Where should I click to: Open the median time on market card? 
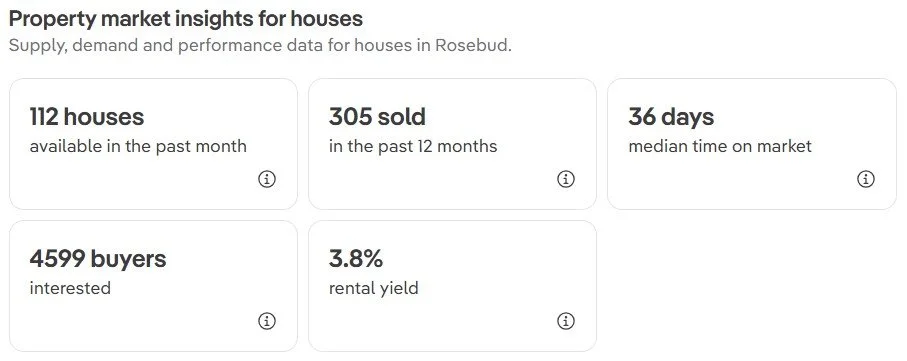pos(752,144)
